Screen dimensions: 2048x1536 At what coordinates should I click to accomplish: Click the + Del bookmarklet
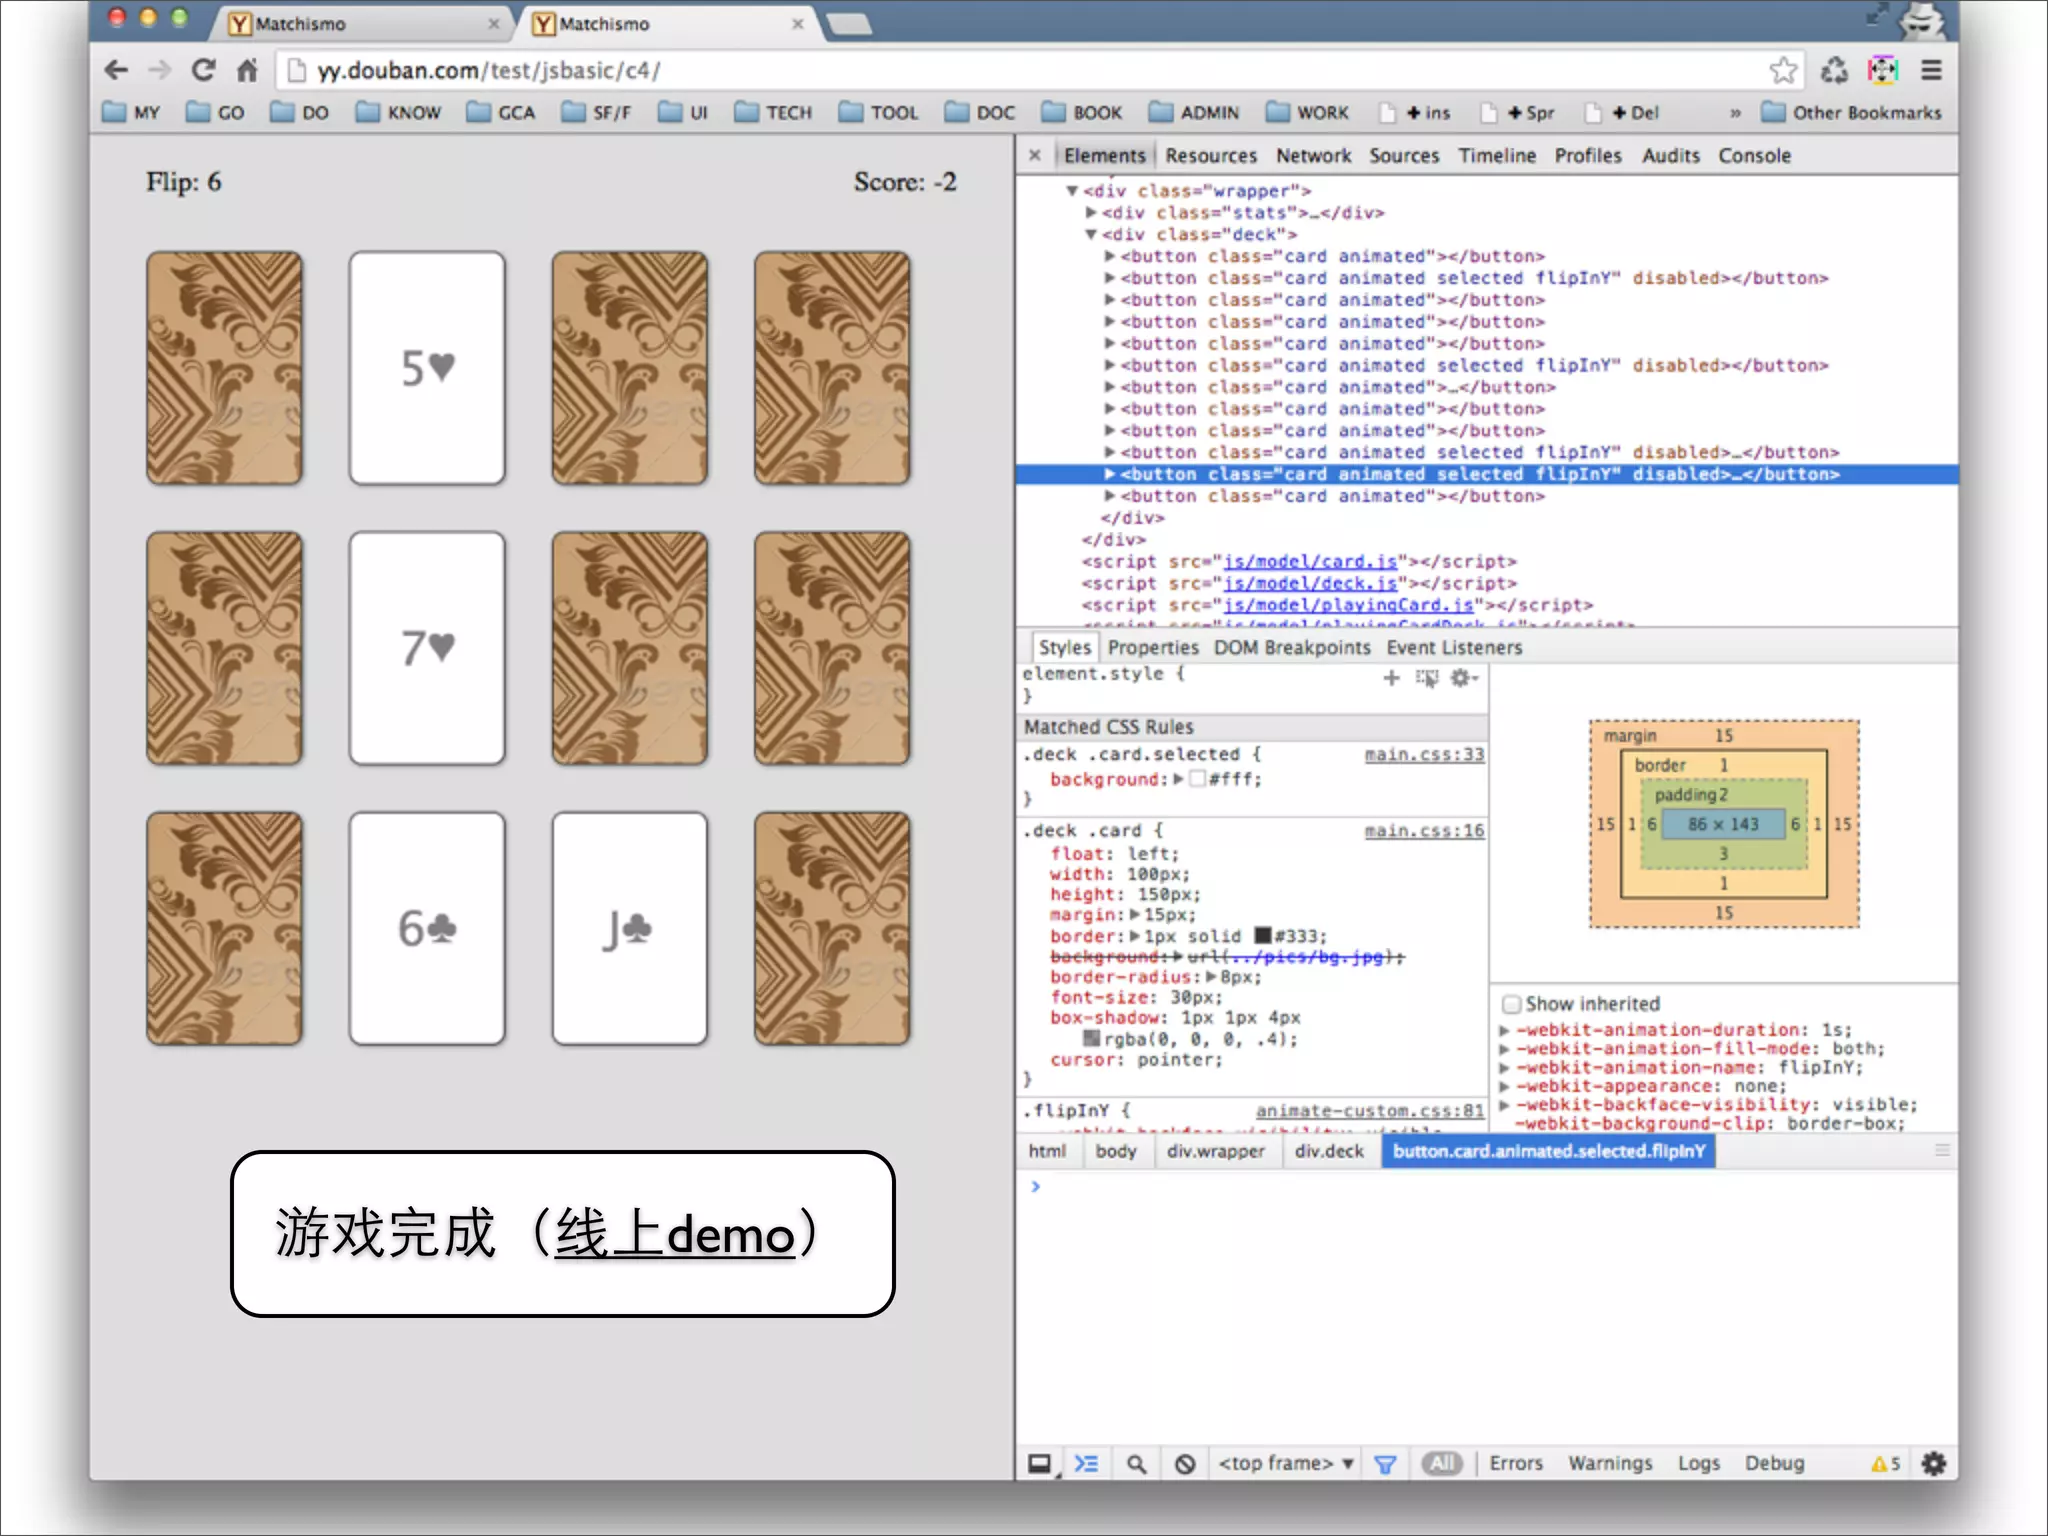pos(1622,112)
